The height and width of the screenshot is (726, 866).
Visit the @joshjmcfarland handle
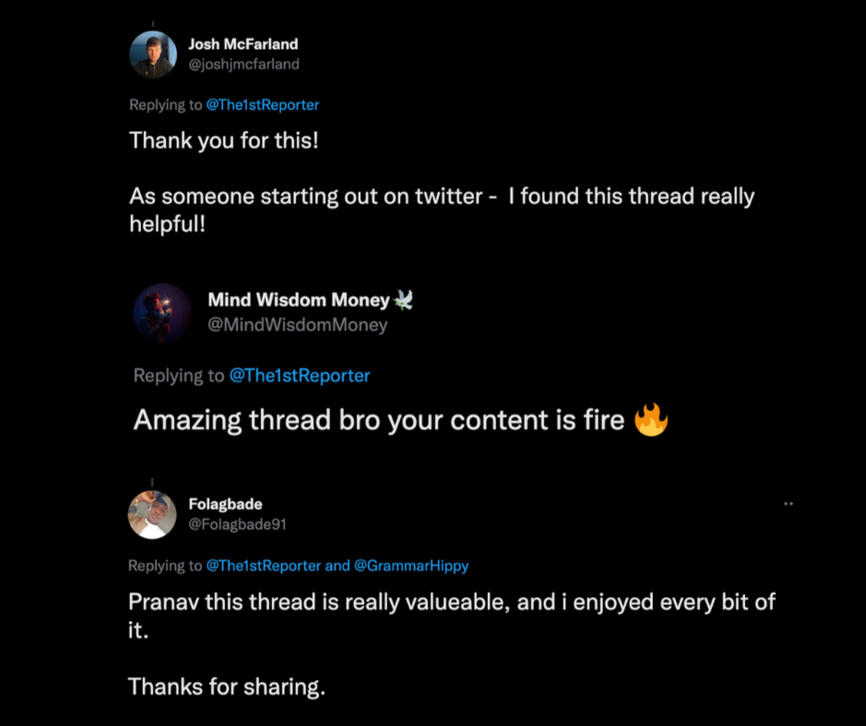click(x=244, y=64)
